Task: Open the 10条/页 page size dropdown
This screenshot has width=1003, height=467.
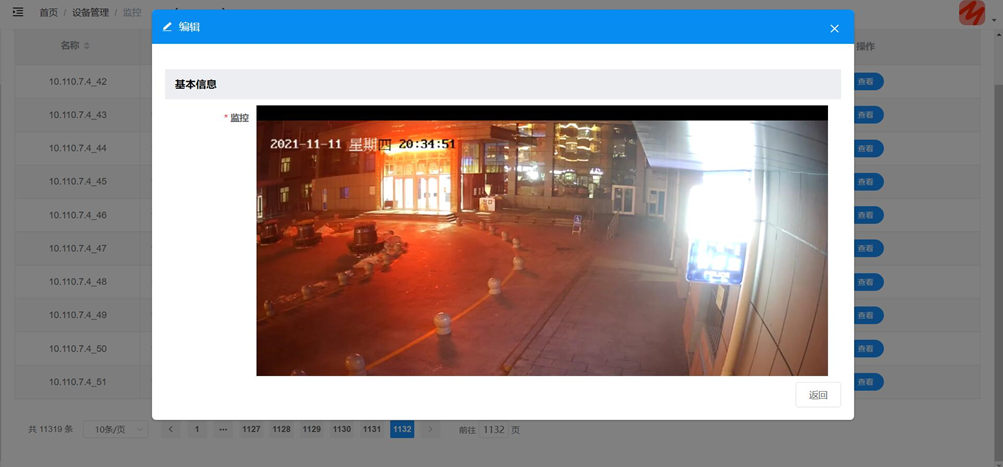Action: pyautogui.click(x=115, y=429)
